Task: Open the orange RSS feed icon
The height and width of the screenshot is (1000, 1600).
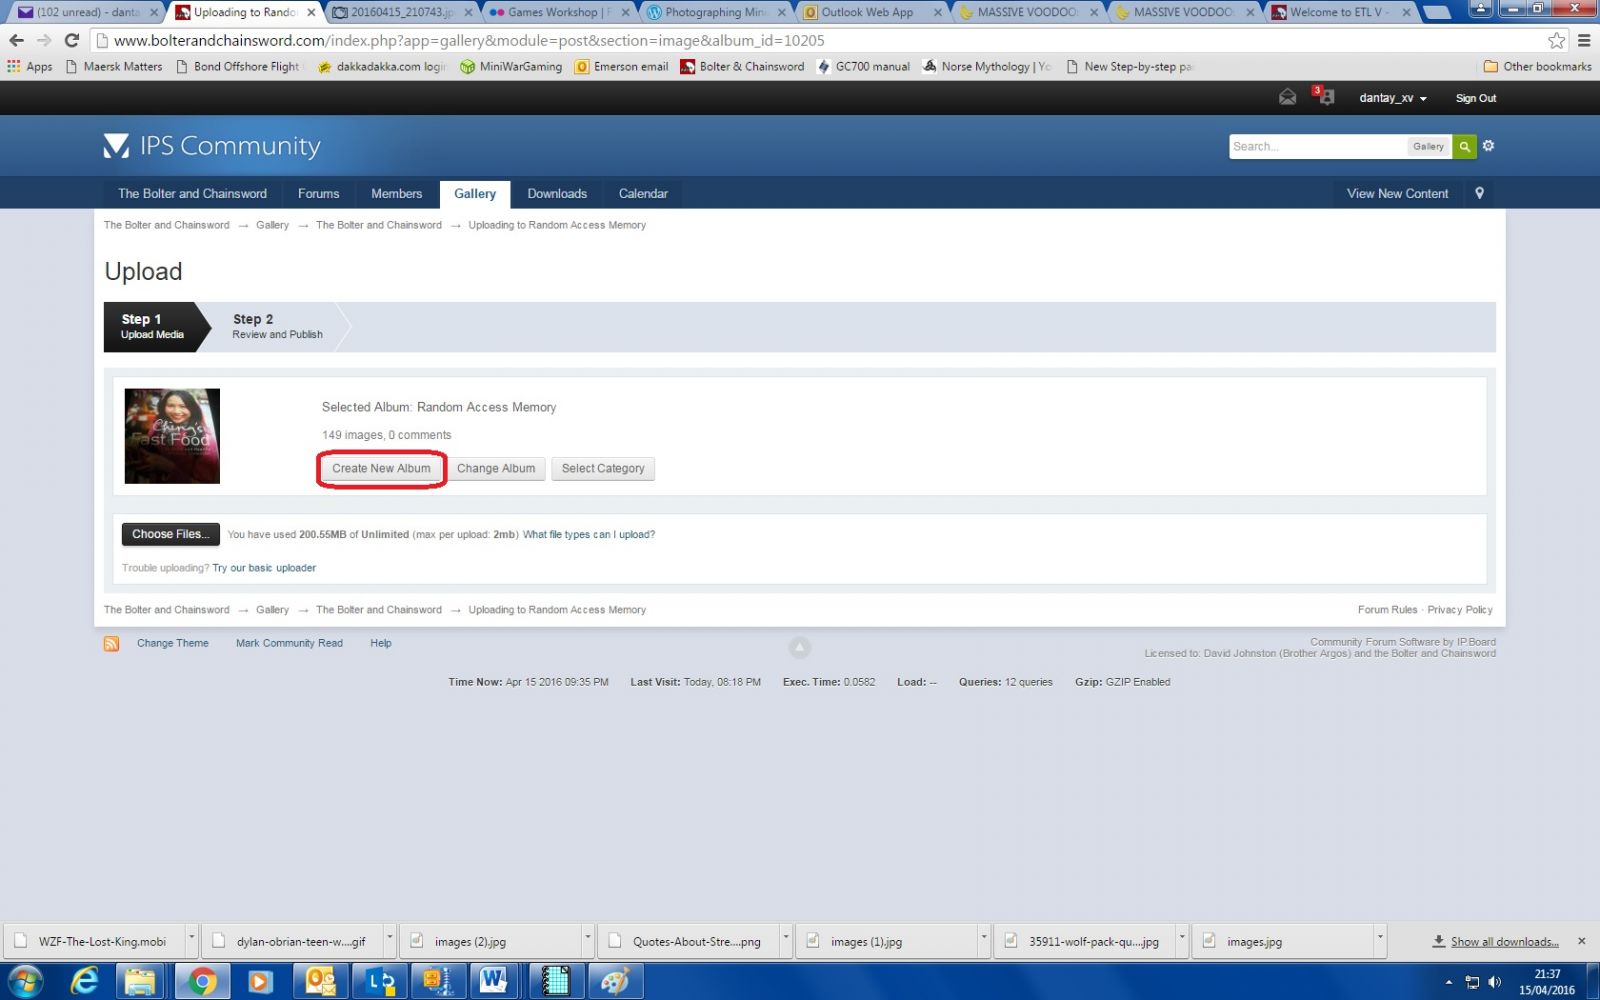Action: (x=111, y=644)
